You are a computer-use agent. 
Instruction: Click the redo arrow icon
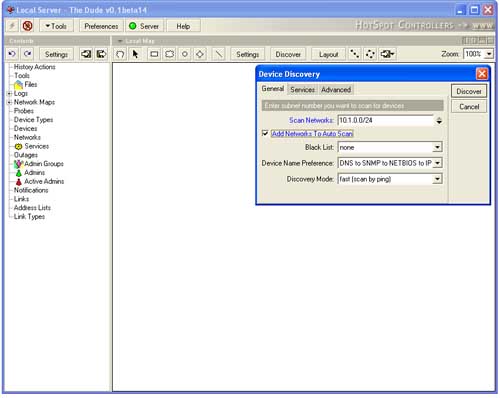pos(28,54)
